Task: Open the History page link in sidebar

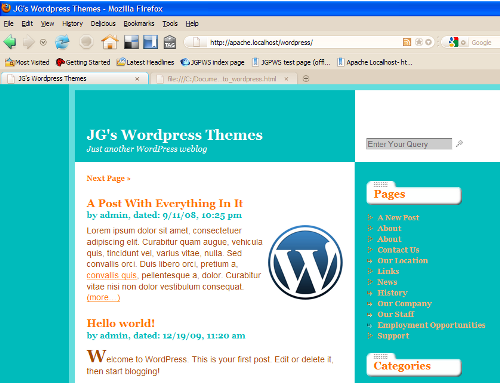Action: point(392,293)
